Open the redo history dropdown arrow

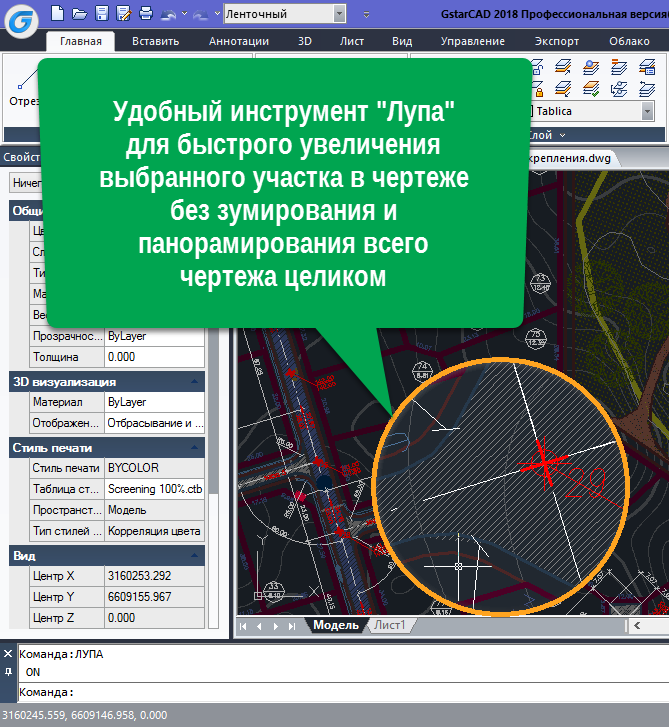[x=217, y=14]
